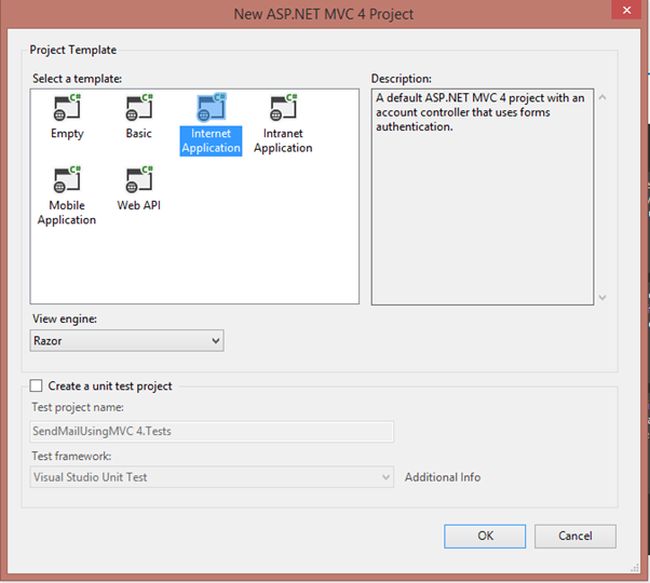Image resolution: width=650 pixels, height=583 pixels.
Task: Click the 'Description:' label
Action: point(401,78)
